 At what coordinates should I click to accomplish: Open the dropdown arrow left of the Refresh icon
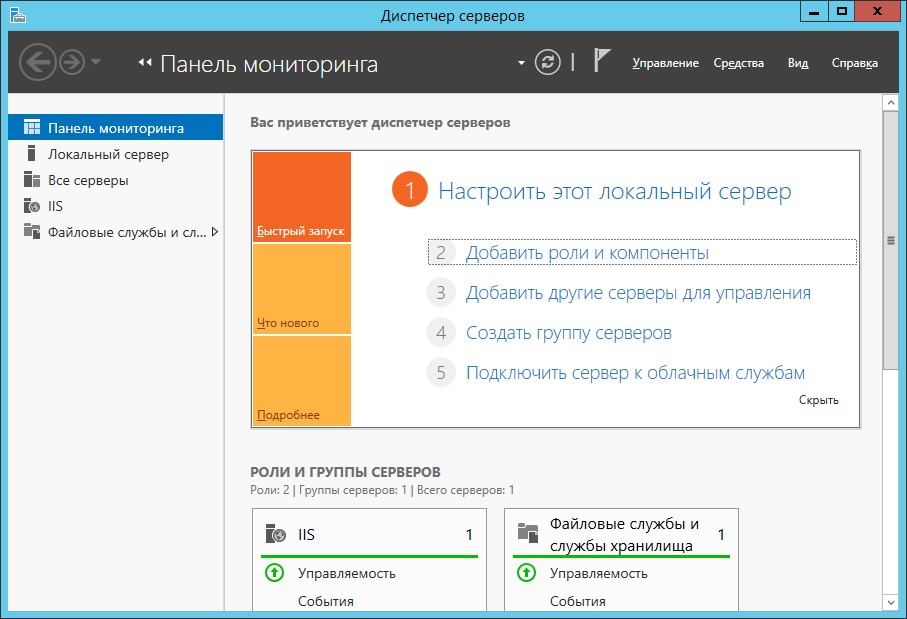(x=521, y=62)
